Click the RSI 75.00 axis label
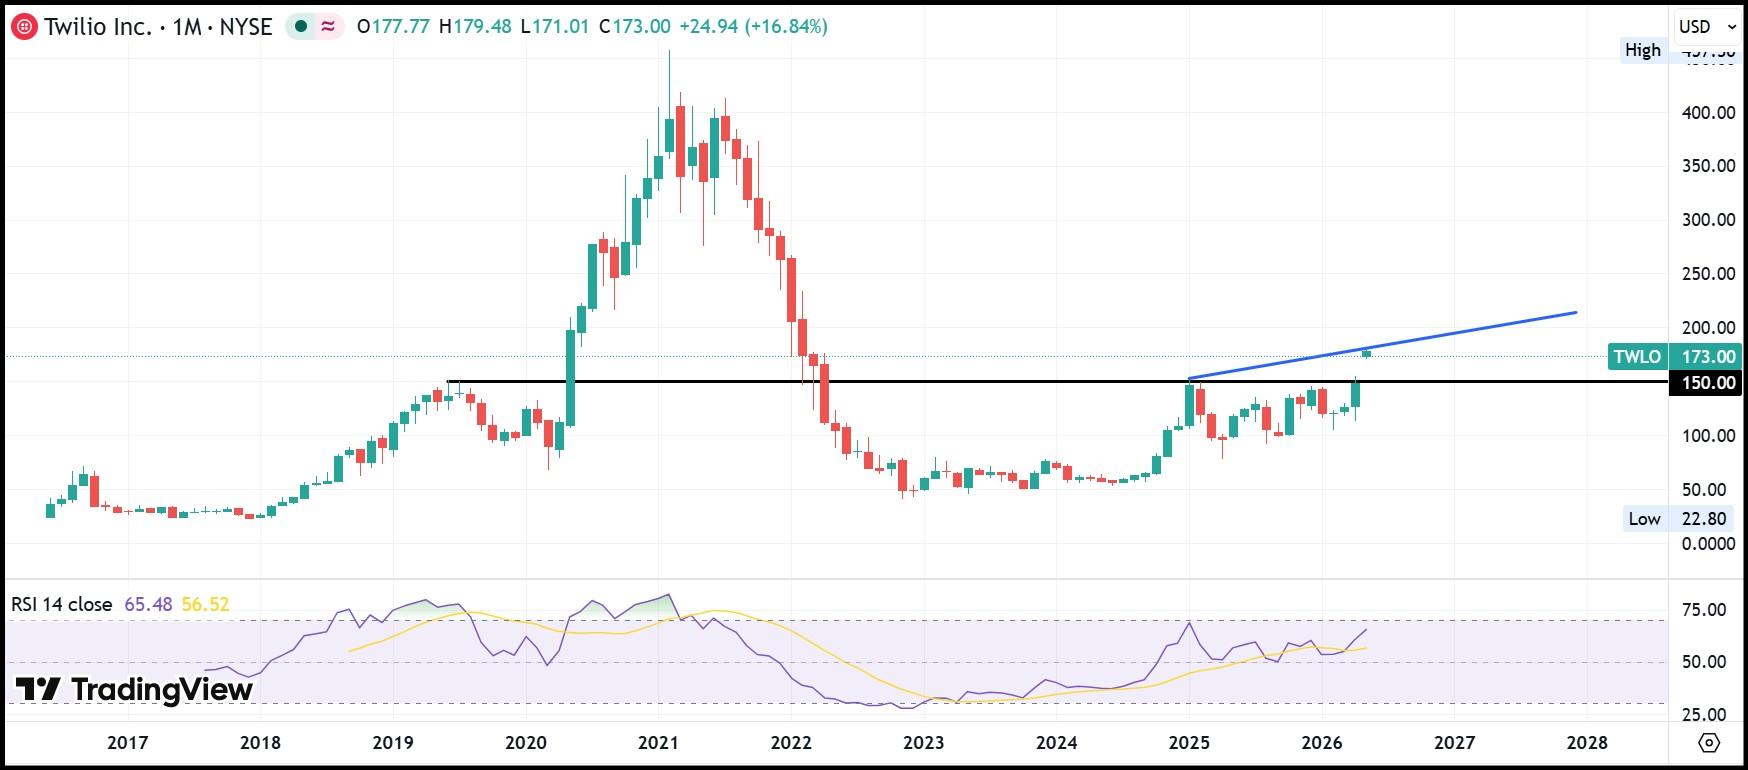1748x770 pixels. point(1704,610)
